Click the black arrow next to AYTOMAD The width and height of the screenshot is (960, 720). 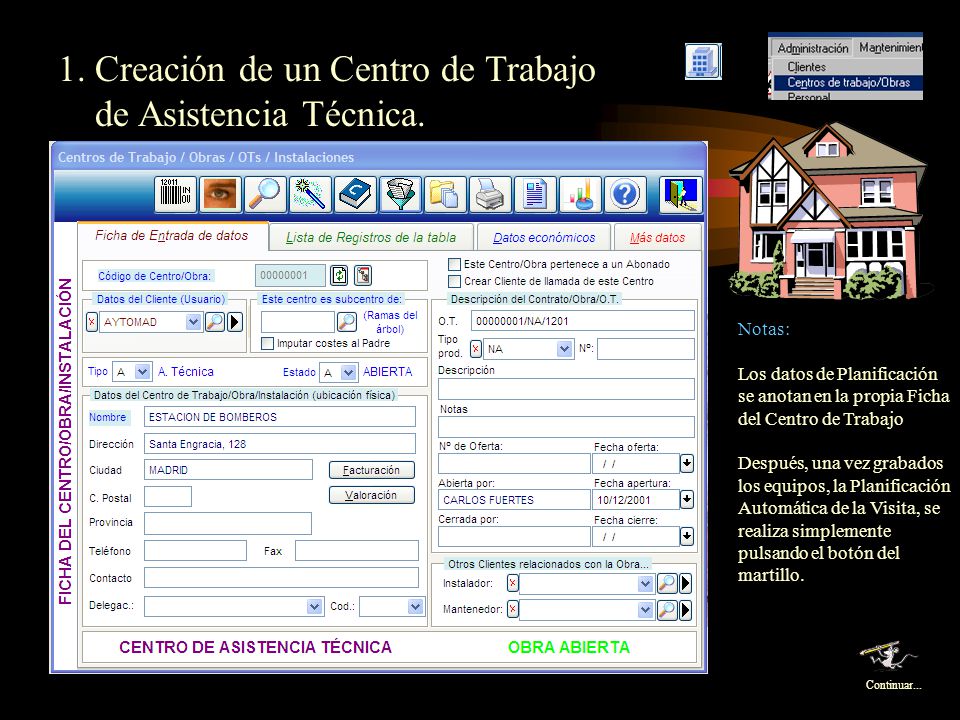[x=234, y=322]
